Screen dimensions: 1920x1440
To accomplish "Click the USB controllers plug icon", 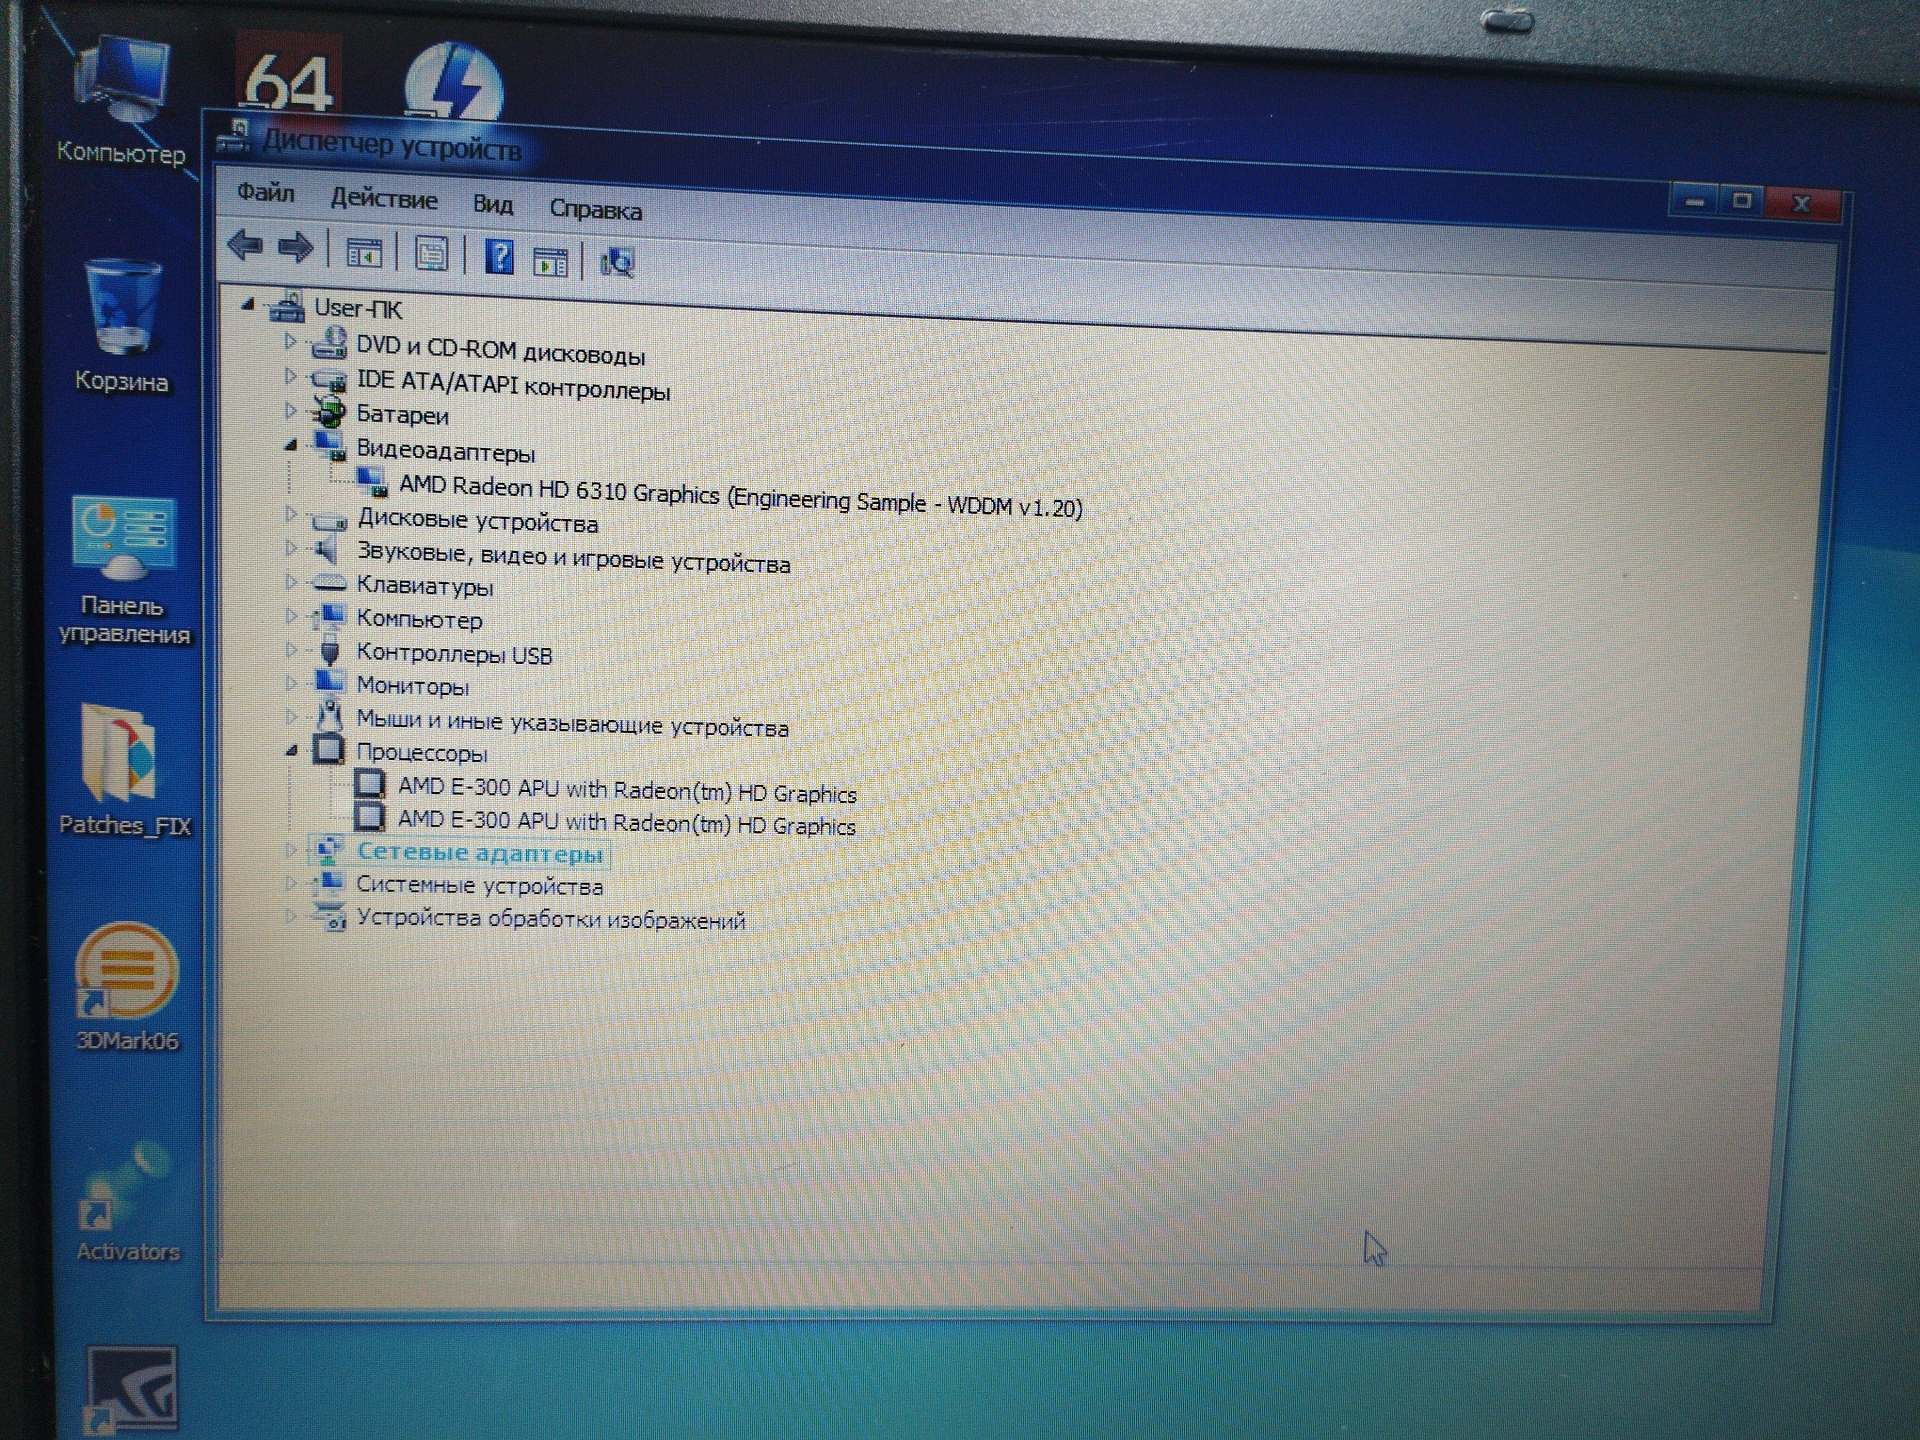I will click(x=329, y=651).
